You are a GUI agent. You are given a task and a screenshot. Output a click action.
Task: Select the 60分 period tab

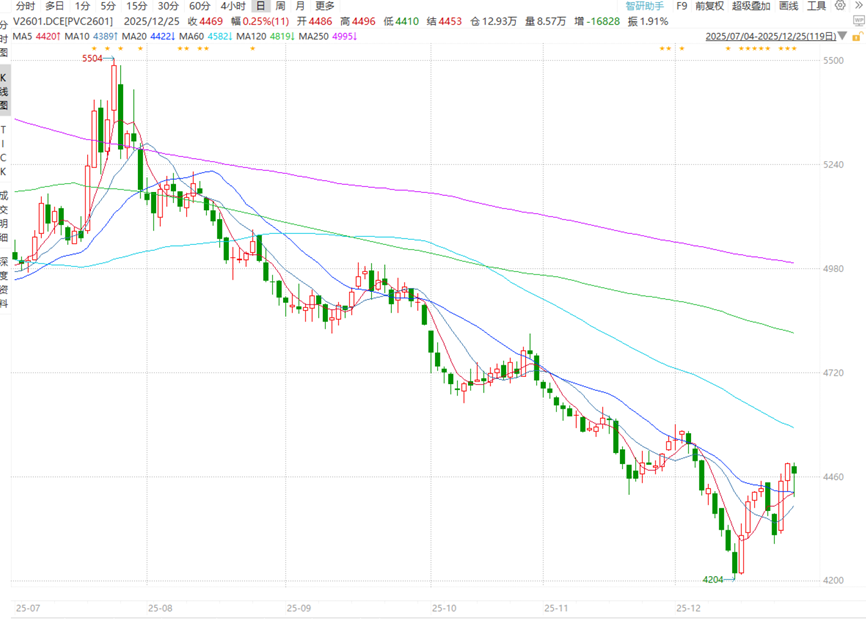199,6
